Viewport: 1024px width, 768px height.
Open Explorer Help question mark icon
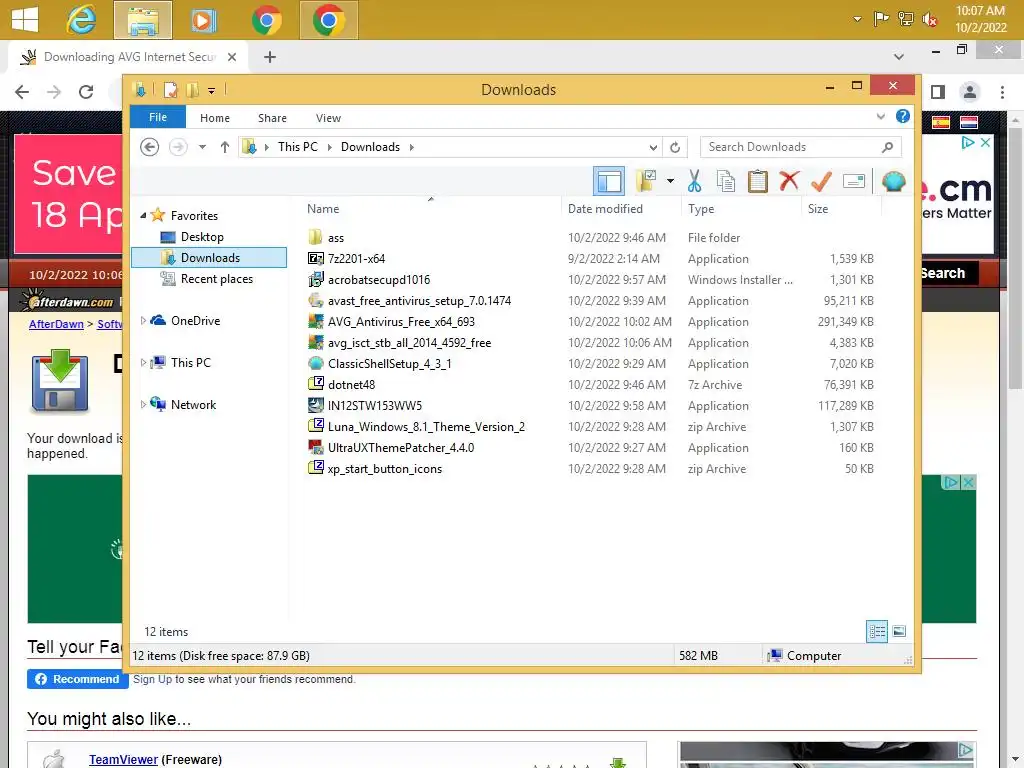(903, 116)
